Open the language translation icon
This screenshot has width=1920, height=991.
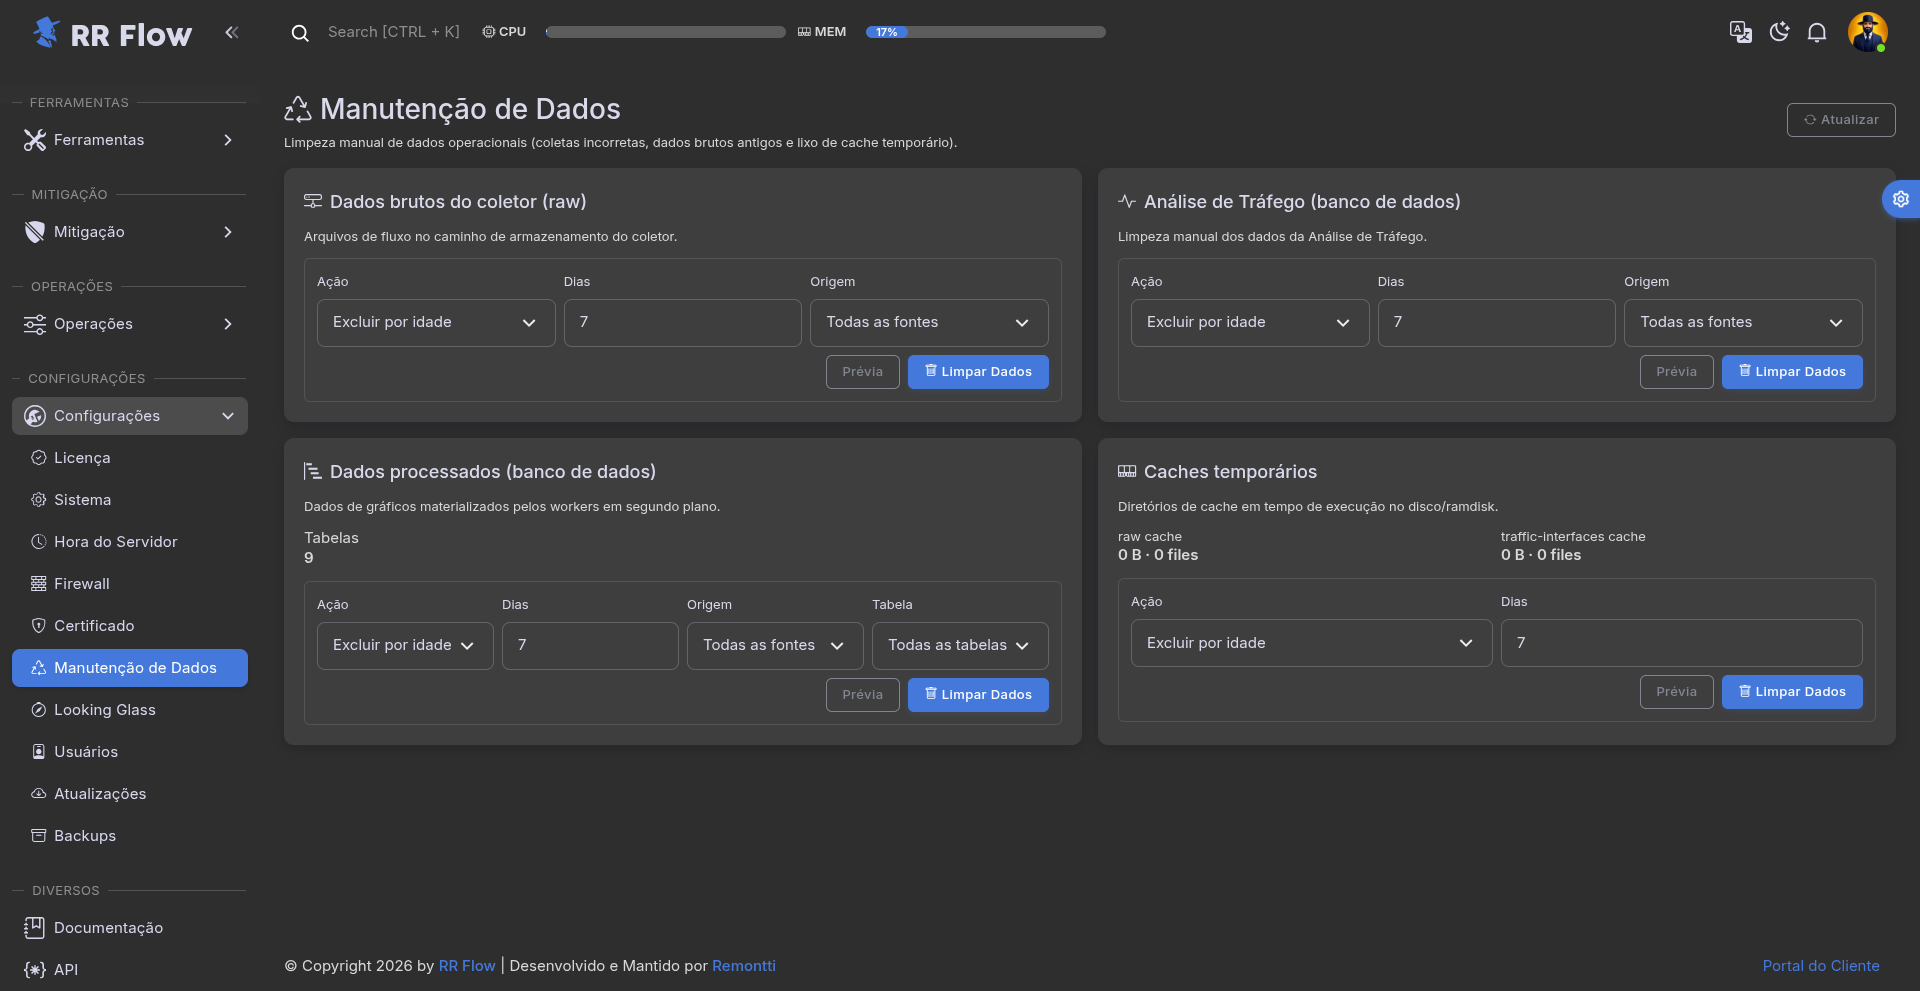coord(1740,32)
